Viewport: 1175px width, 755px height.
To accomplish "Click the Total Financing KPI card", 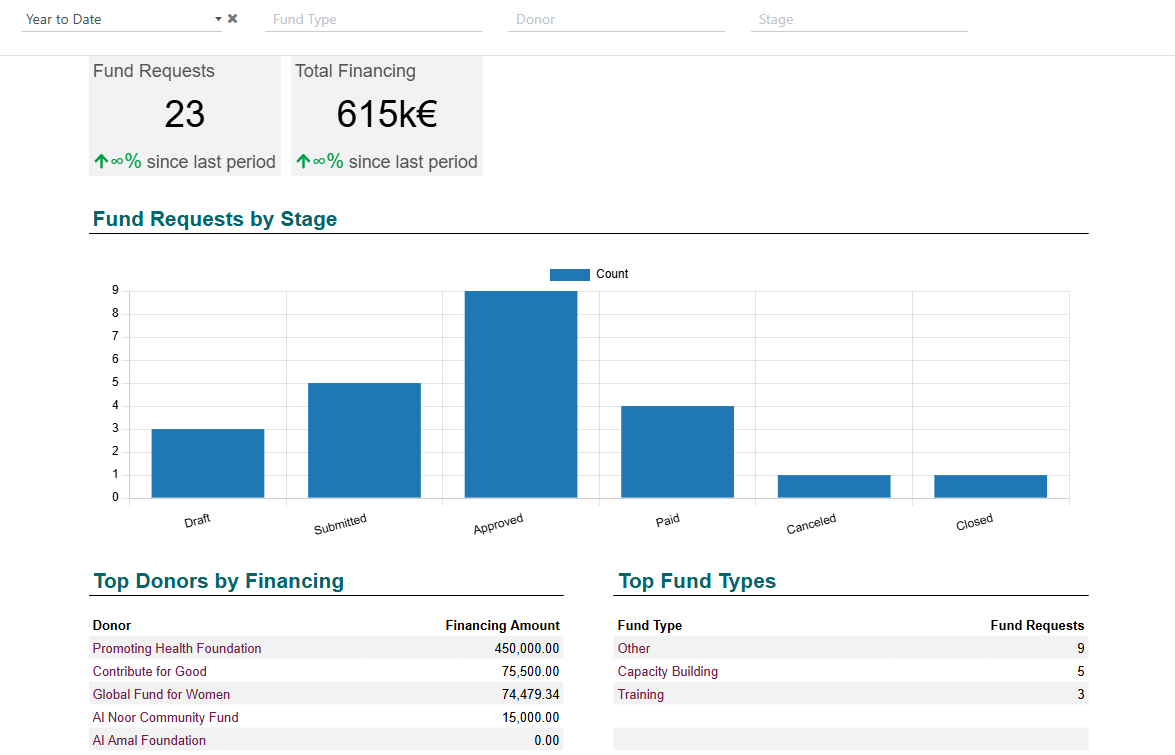I will tap(387, 116).
